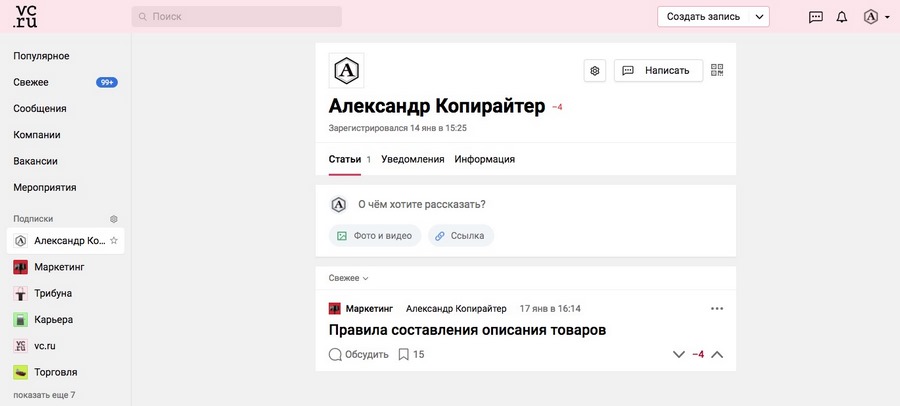900x406 pixels.
Task: Click the Написать button
Action: (x=658, y=71)
